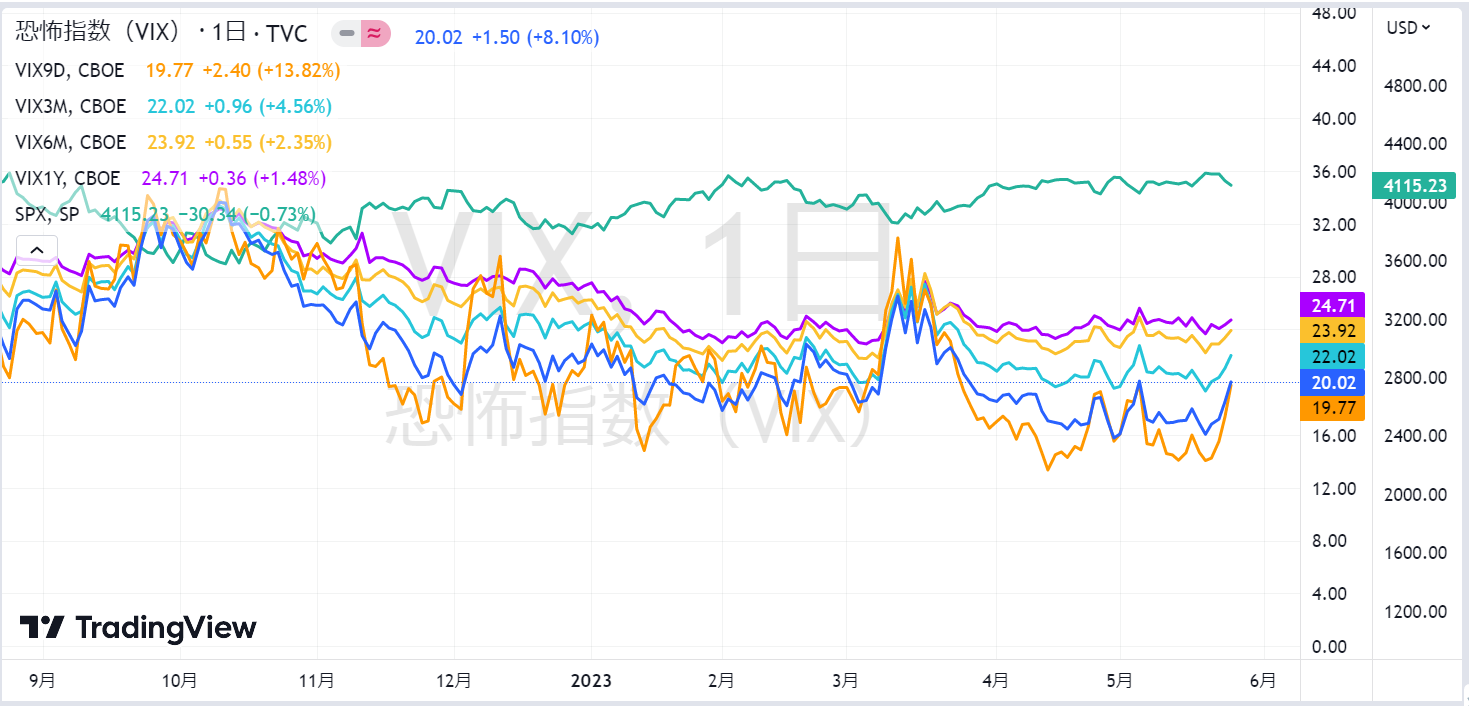Click the gray dash market status icon
Viewport: 1469px width, 706px height.
click(347, 34)
